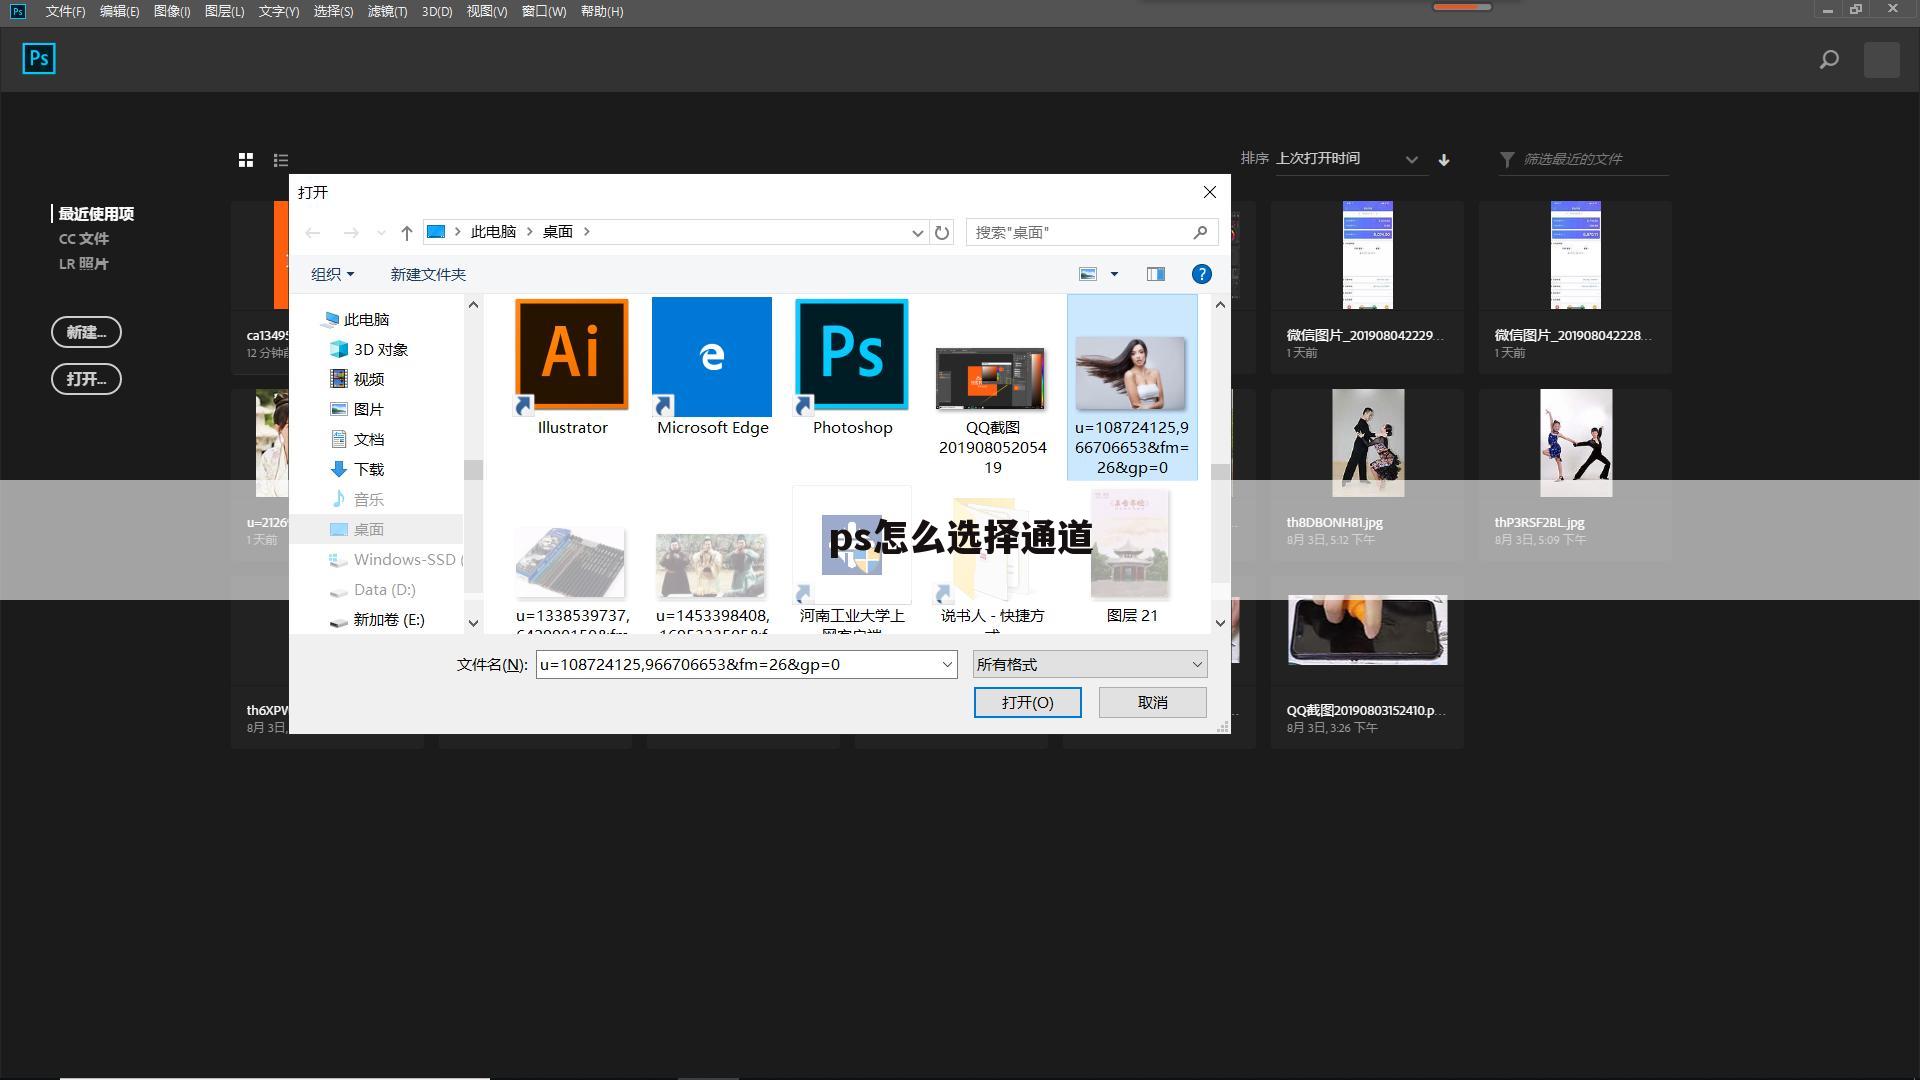Click 新建文件夹 in the dialog toolbar
1920x1080 pixels.
click(428, 274)
